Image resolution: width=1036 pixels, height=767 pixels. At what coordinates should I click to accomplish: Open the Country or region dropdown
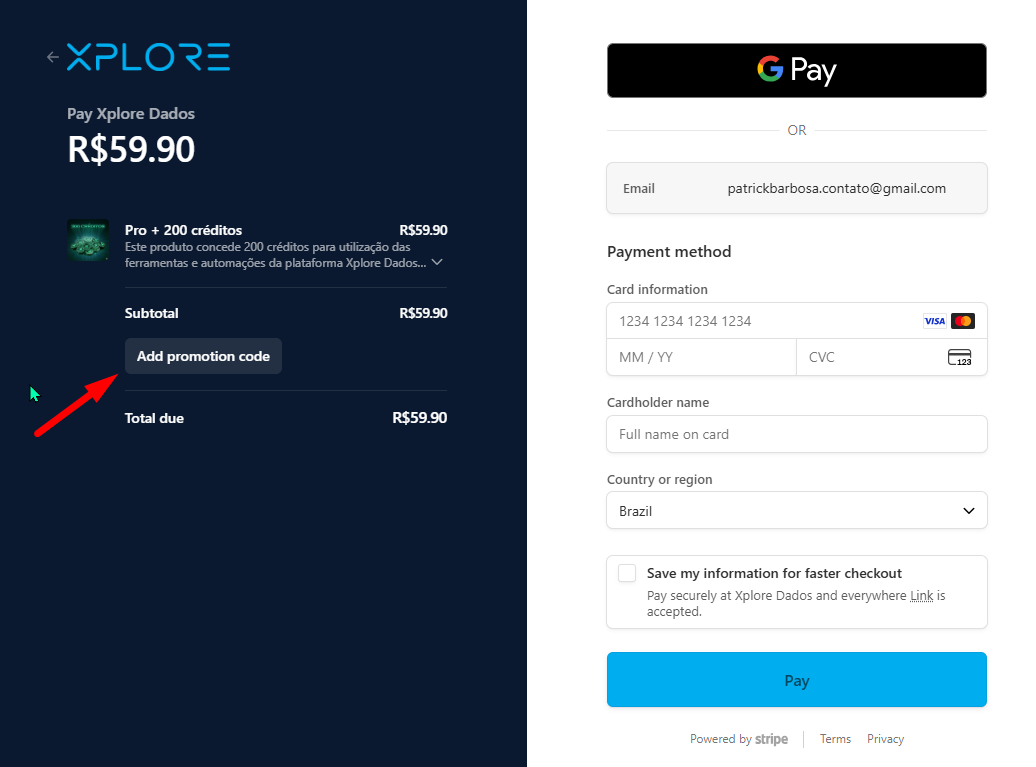point(796,510)
